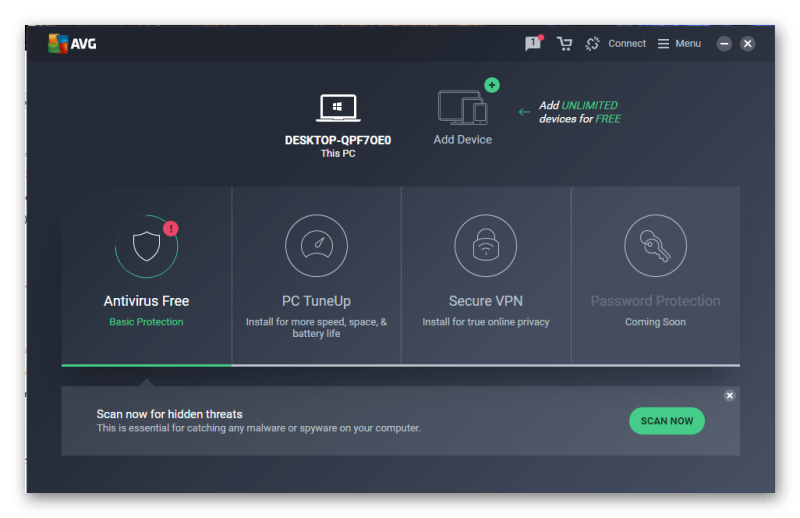Close the AVG window
Screen dimensions: 800x518
[x=748, y=44]
